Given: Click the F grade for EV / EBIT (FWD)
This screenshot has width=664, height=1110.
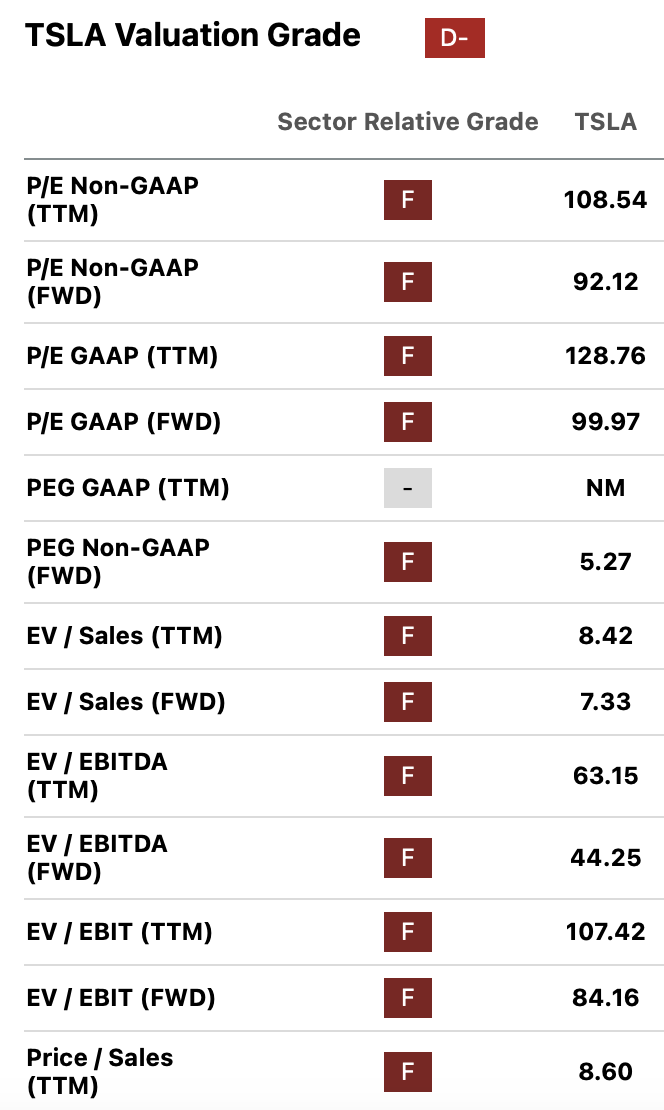Looking at the screenshot, I should pyautogui.click(x=408, y=998).
